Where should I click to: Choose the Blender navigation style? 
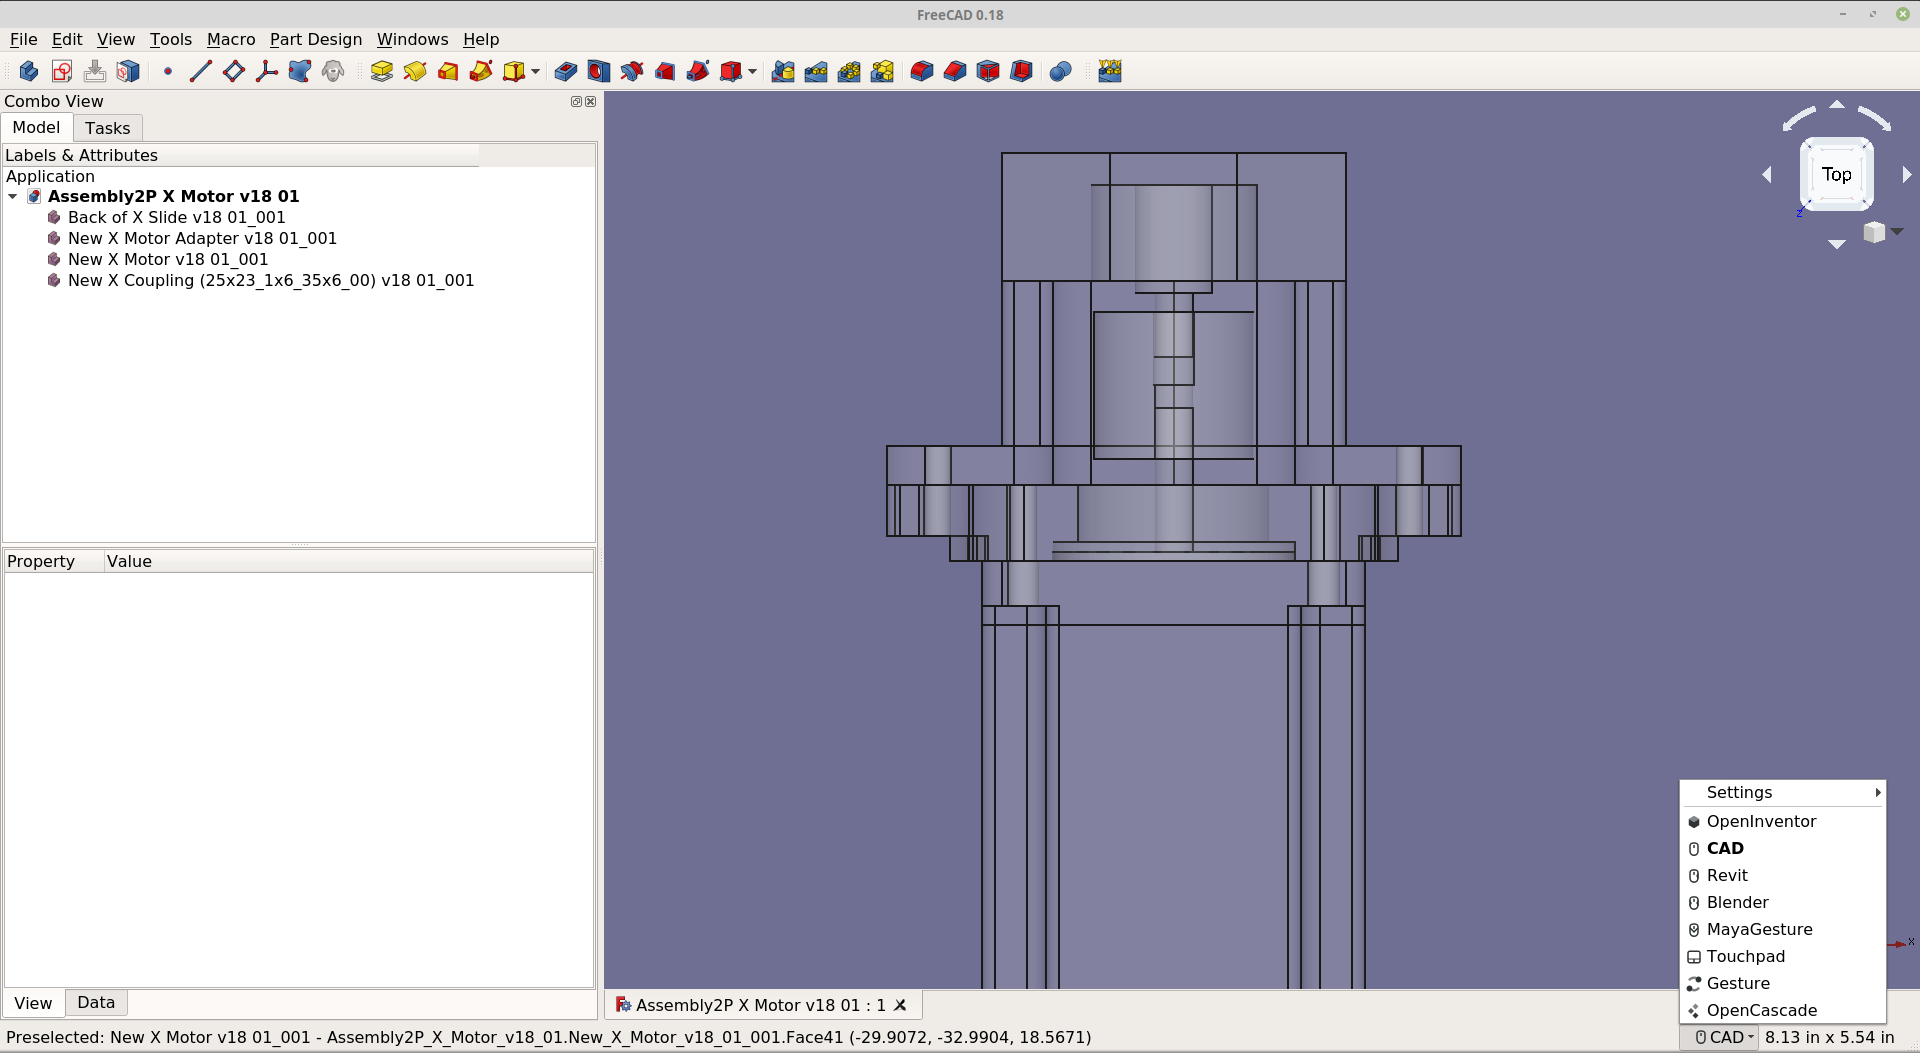pos(1783,902)
